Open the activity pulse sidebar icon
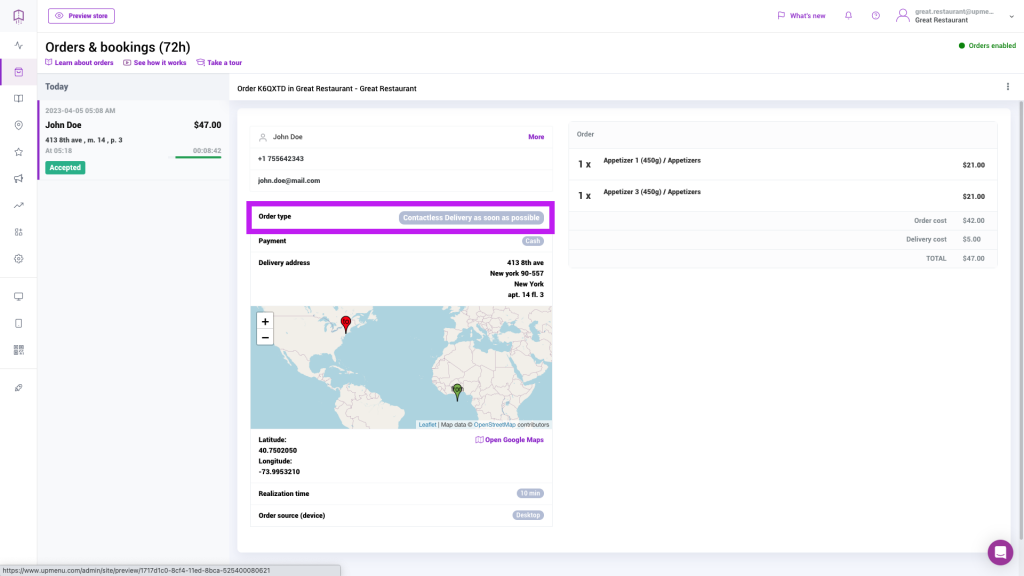This screenshot has width=1024, height=576. (18, 45)
